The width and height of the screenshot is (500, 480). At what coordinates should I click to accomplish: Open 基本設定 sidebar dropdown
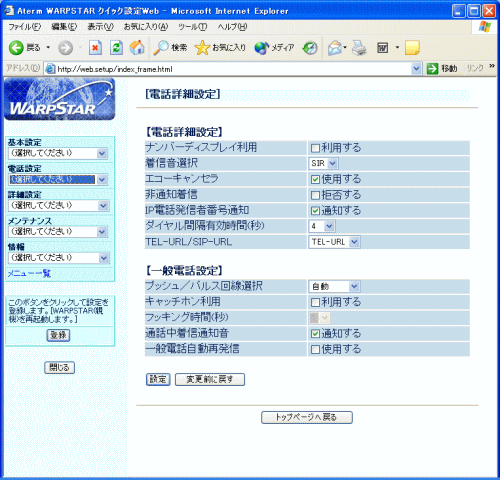pyautogui.click(x=58, y=153)
